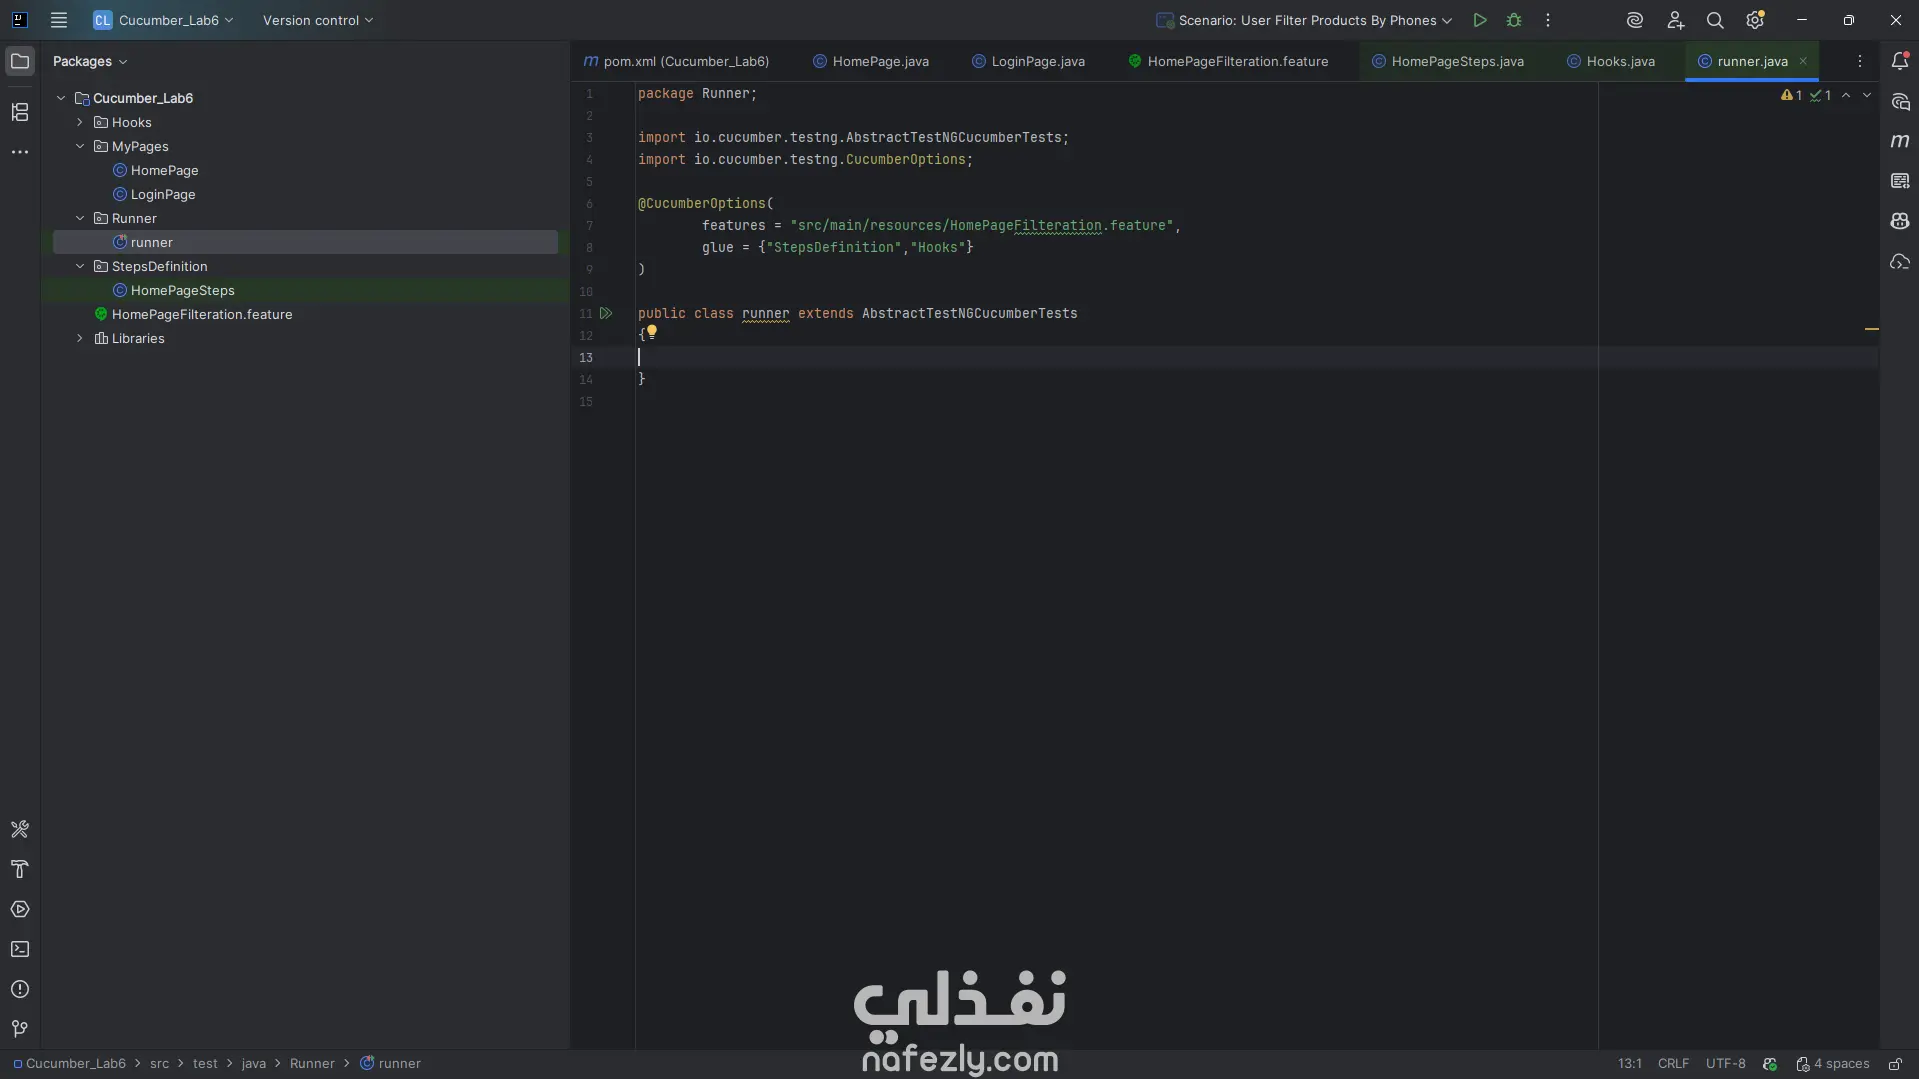
Task: Collapse the StepsDefinition package
Action: pyautogui.click(x=80, y=266)
